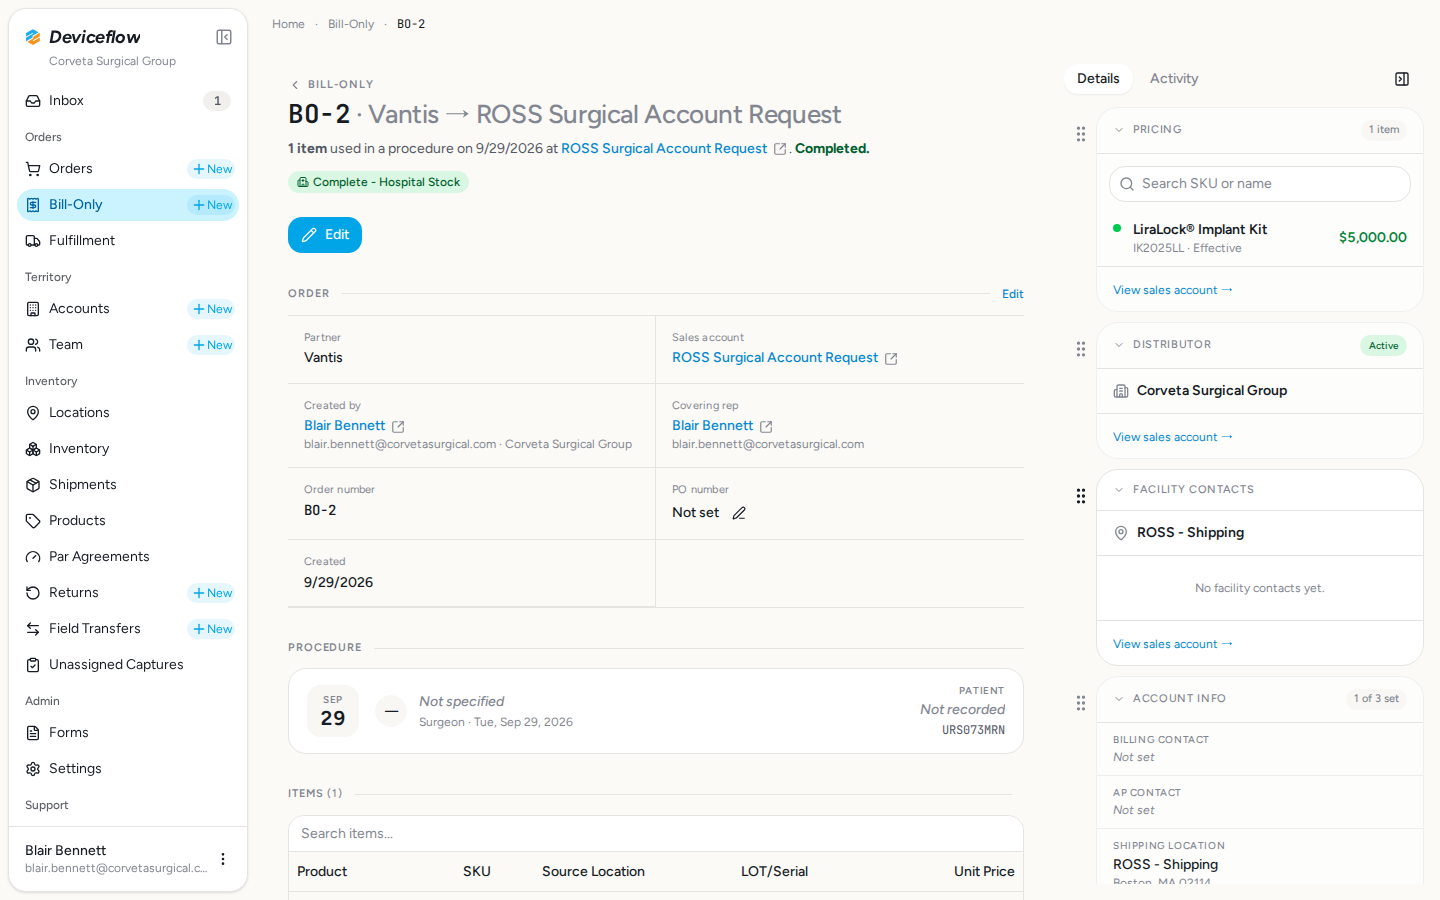Click the blue Edit button

pyautogui.click(x=325, y=235)
